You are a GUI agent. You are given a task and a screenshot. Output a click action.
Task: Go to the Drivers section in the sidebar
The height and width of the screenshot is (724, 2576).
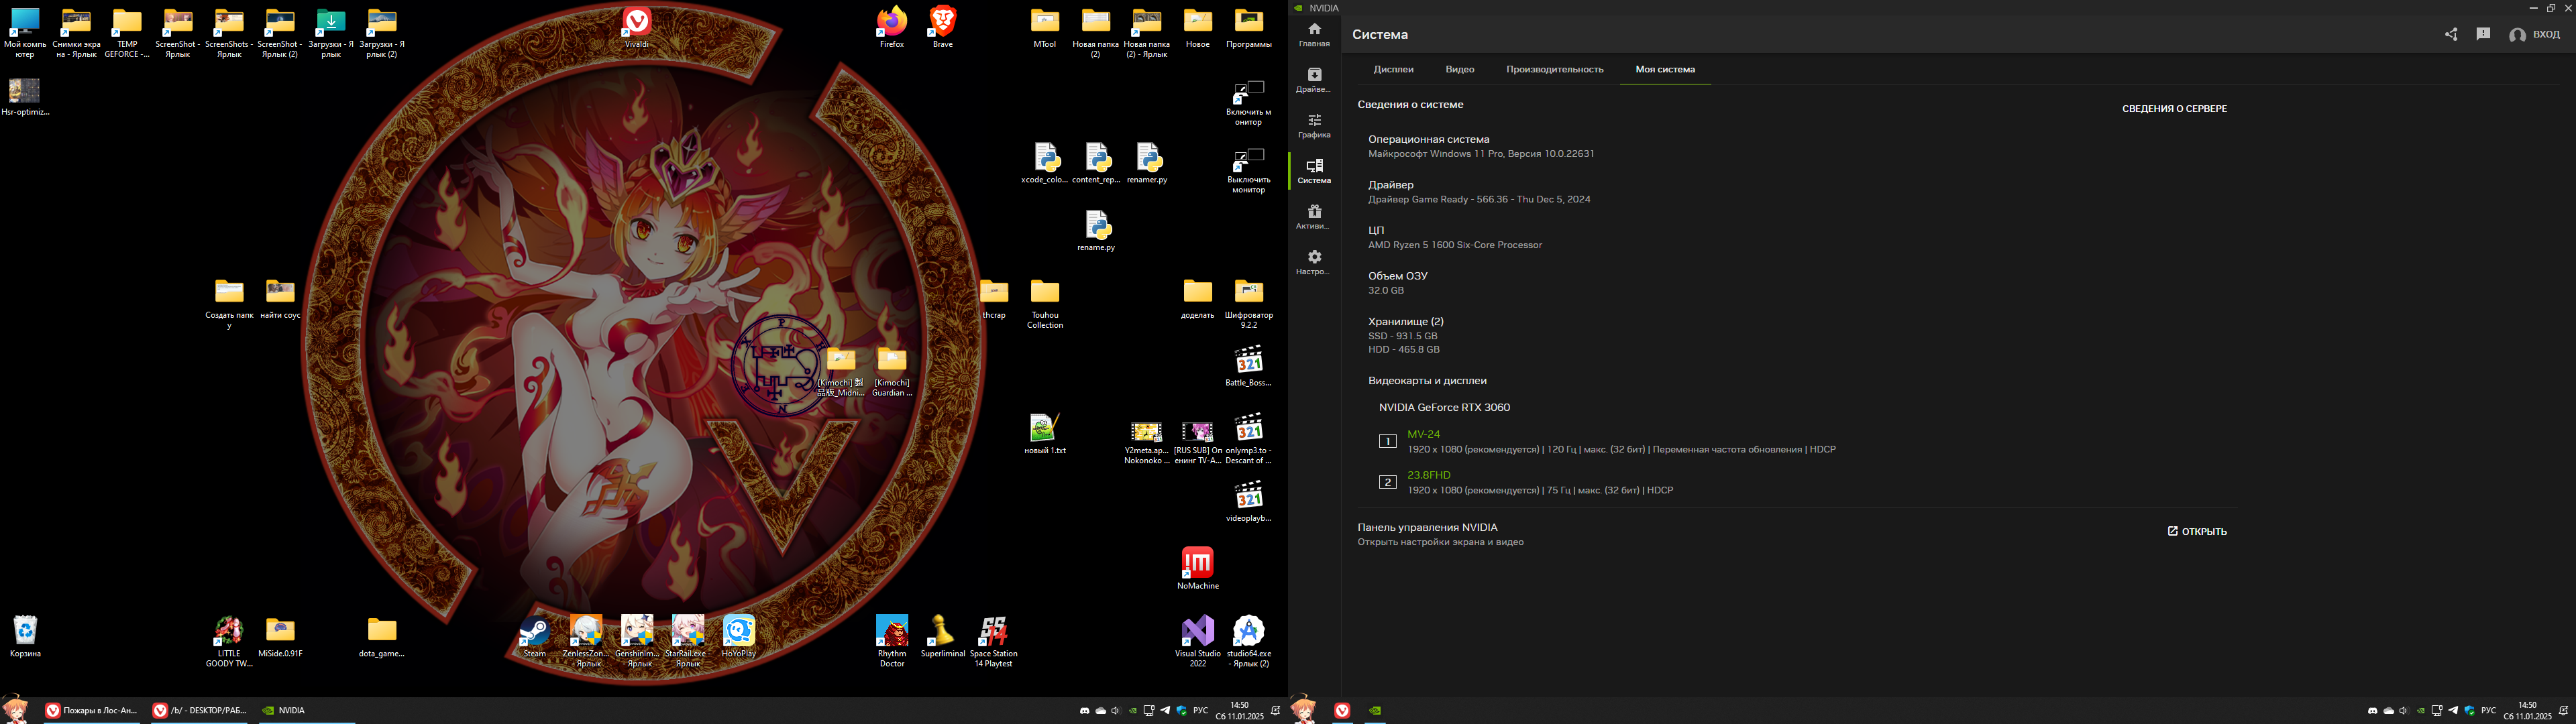1314,80
